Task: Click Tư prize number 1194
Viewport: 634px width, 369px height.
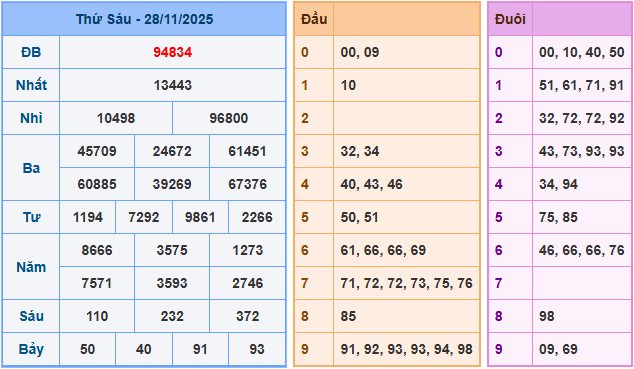Action: (88, 217)
